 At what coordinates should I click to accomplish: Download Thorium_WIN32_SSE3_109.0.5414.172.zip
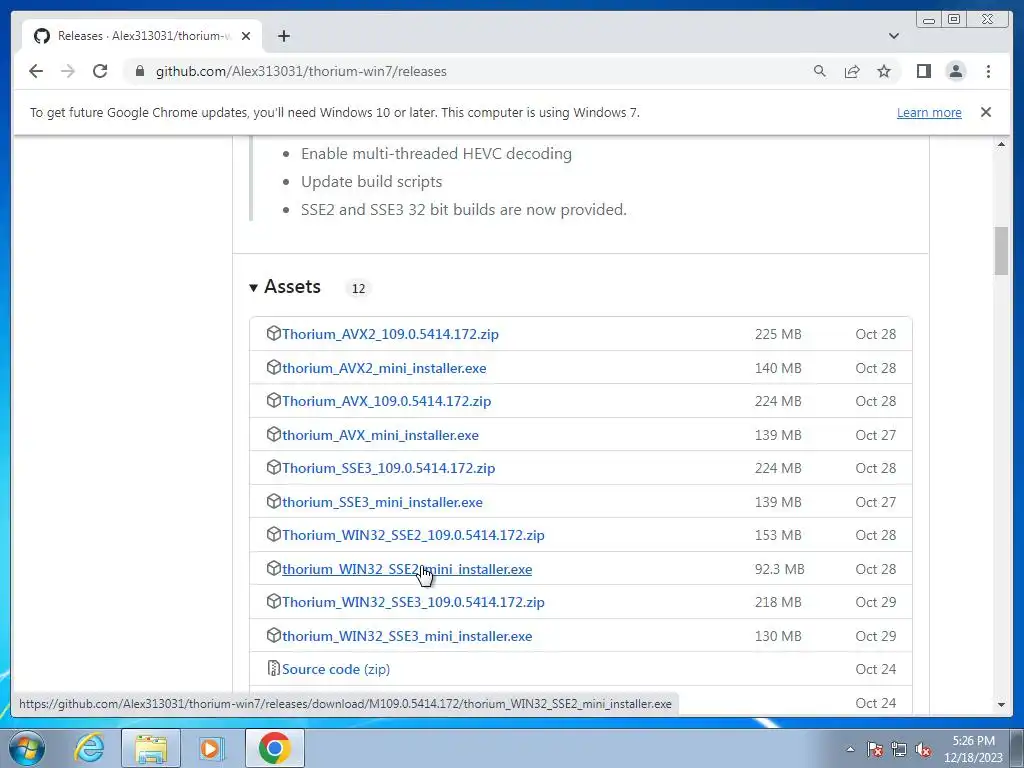(x=413, y=602)
